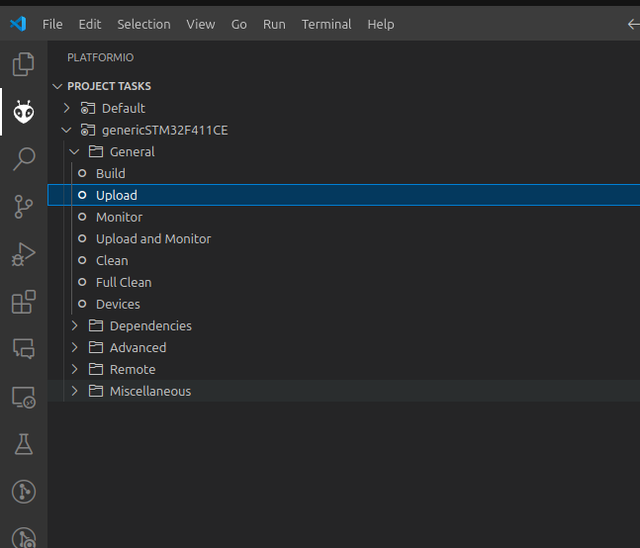Click the PlatformIO alien icon
Screen dimensions: 640x548
click(24, 111)
